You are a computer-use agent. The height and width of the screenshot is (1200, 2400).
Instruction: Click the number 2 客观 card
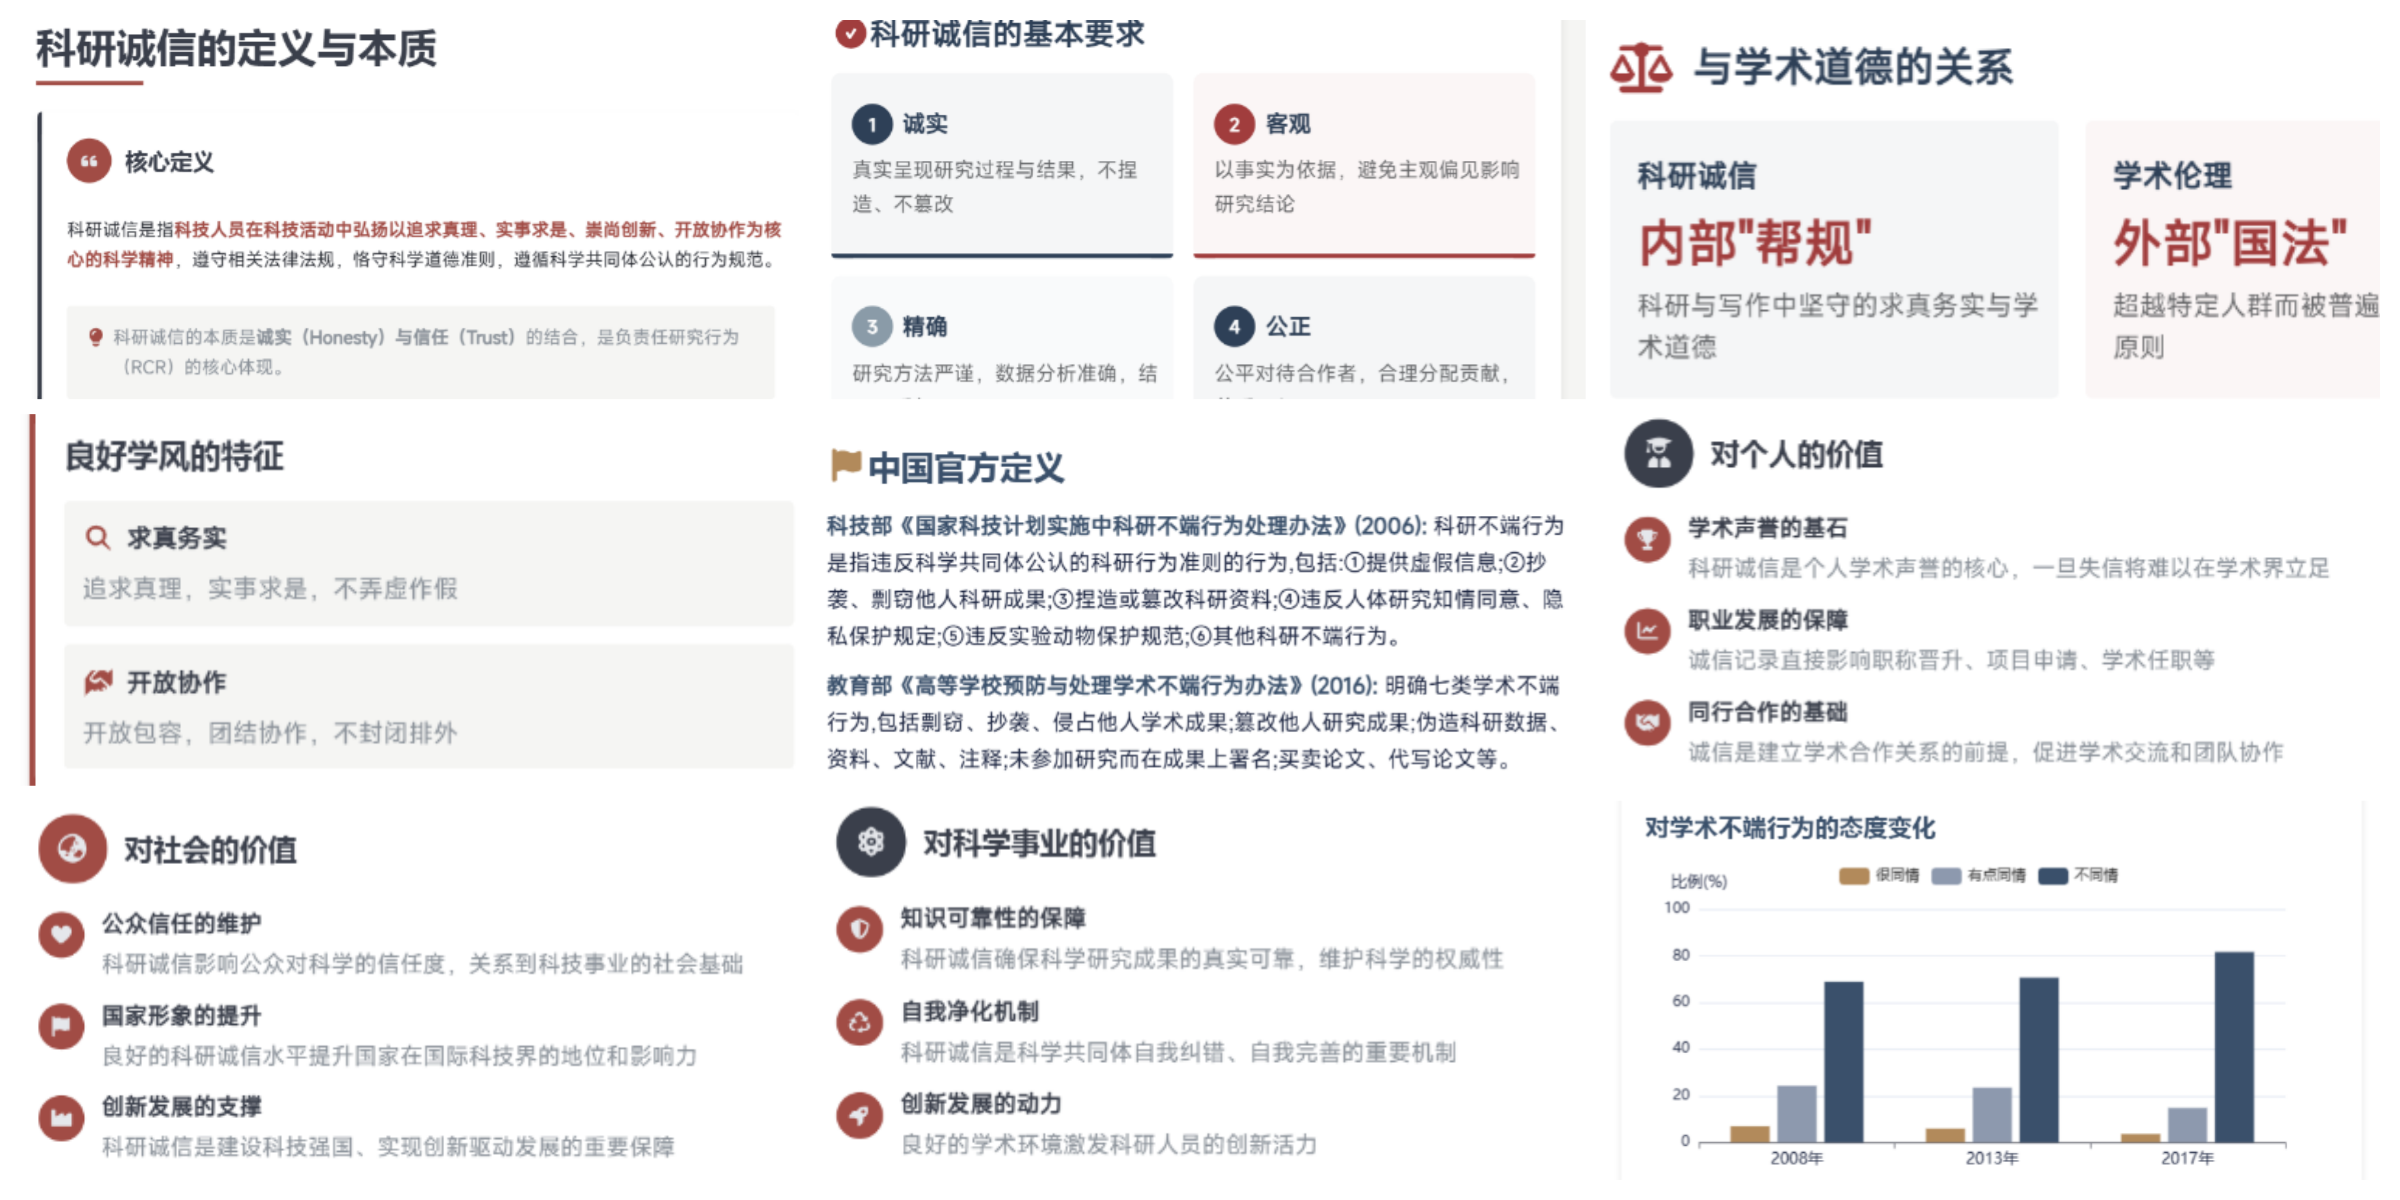pyautogui.click(x=1363, y=165)
